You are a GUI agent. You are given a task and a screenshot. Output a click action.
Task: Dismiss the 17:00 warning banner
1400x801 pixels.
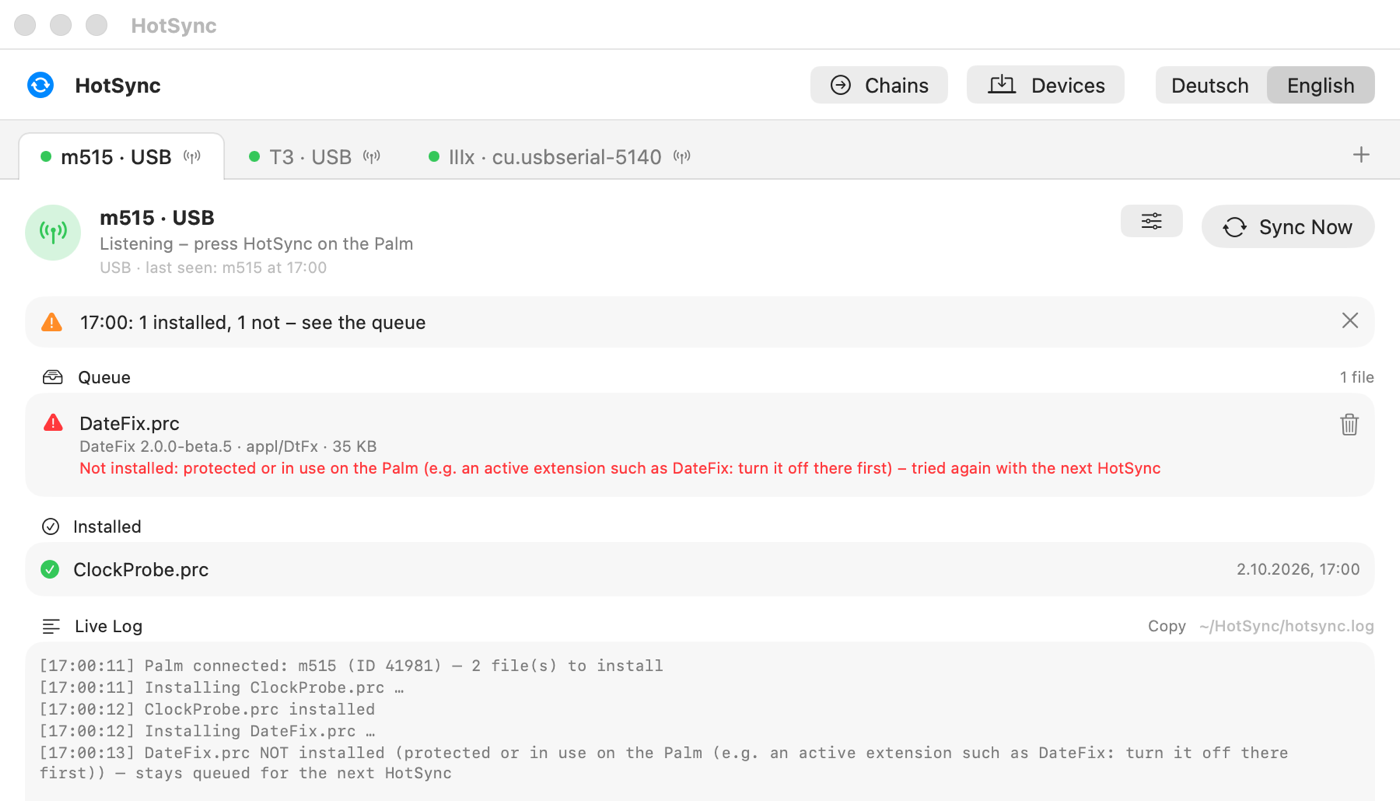pyautogui.click(x=1349, y=321)
